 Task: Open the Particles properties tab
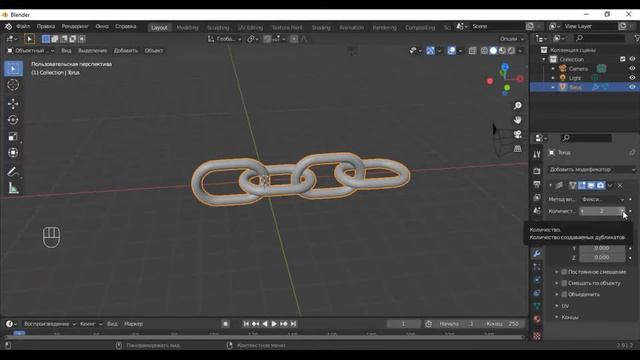click(x=537, y=267)
